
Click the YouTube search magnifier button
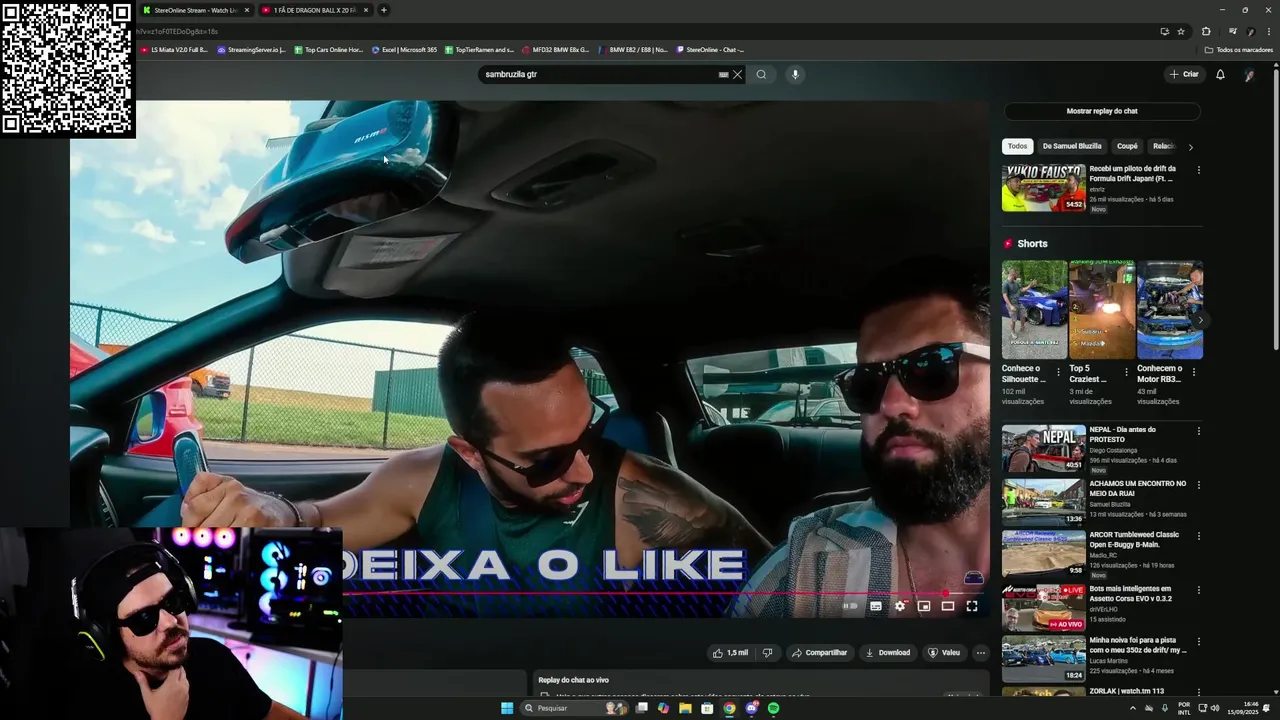click(x=761, y=74)
